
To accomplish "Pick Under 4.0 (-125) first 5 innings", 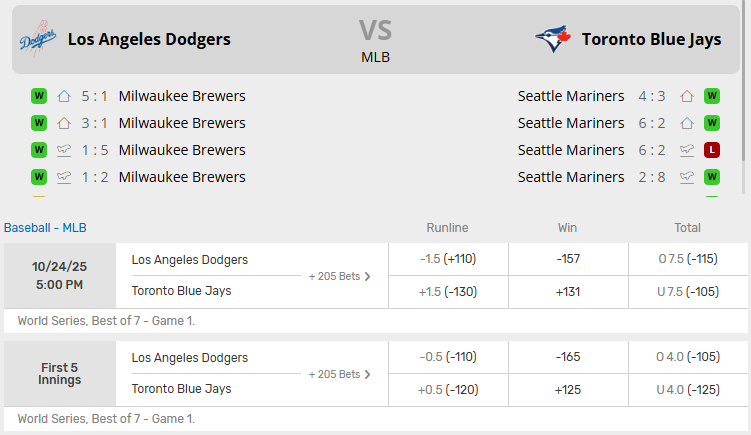I will click(x=687, y=389).
